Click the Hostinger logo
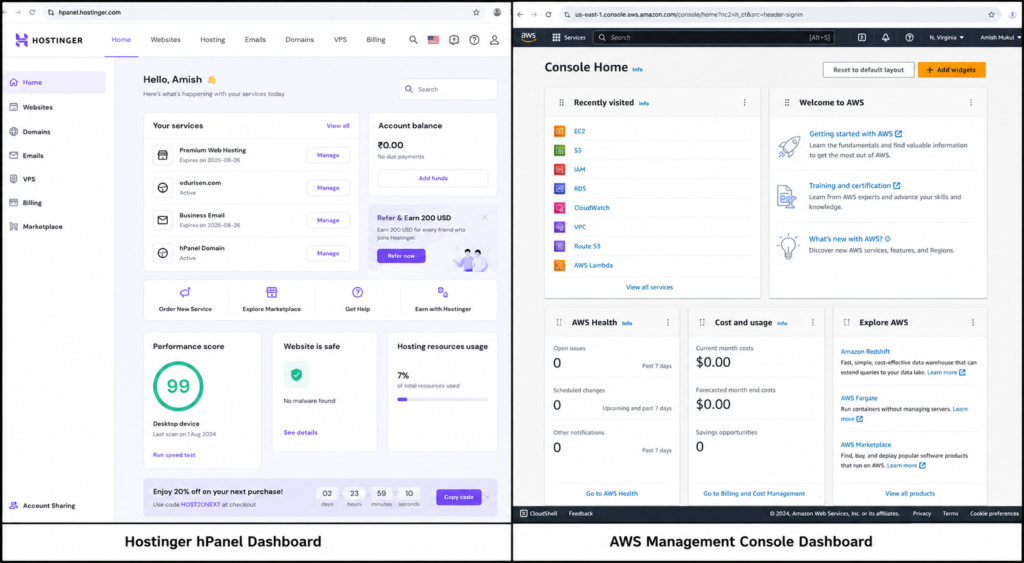This screenshot has width=1024, height=563. click(x=49, y=40)
